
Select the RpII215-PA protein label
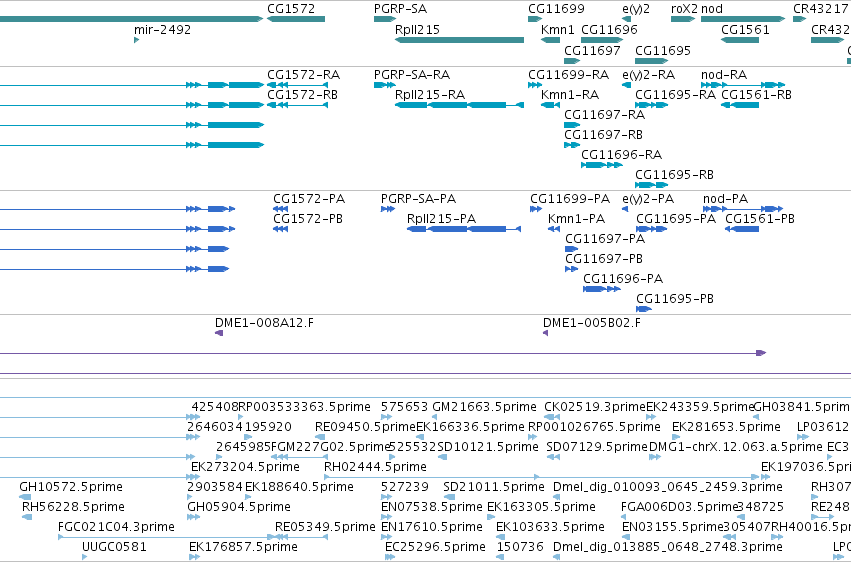(x=441, y=219)
